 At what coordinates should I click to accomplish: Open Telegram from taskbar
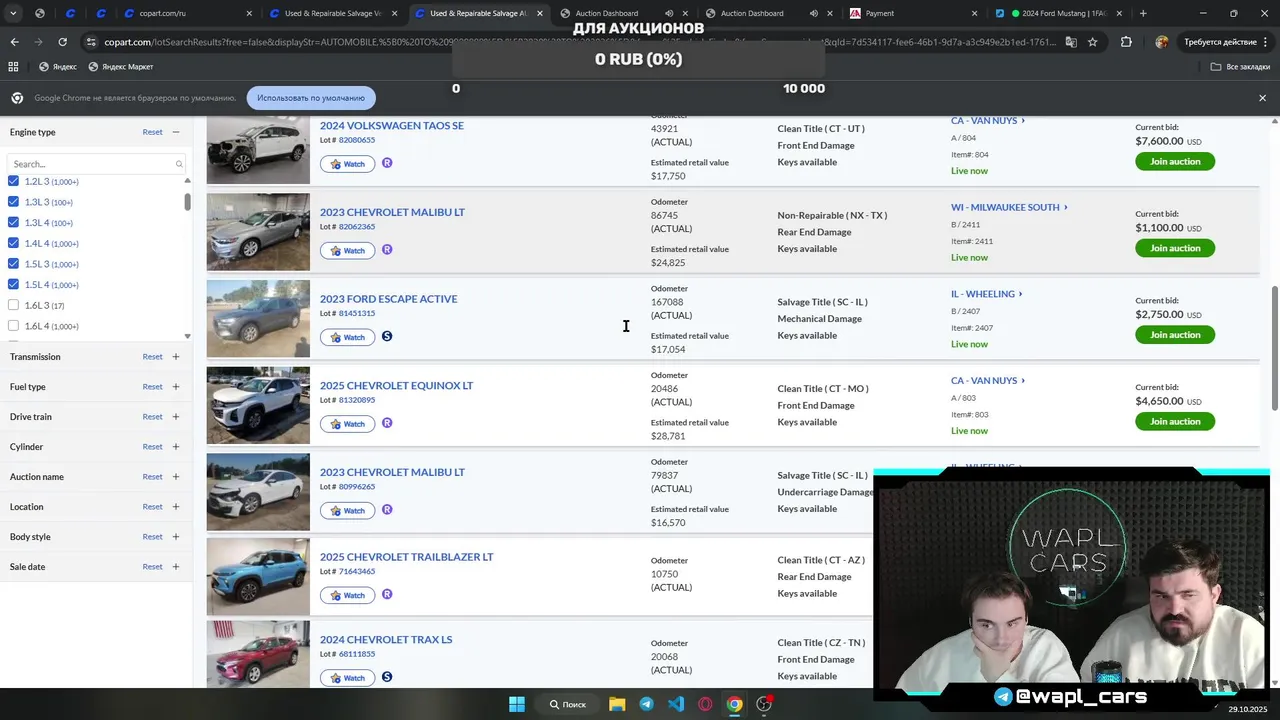click(x=646, y=704)
